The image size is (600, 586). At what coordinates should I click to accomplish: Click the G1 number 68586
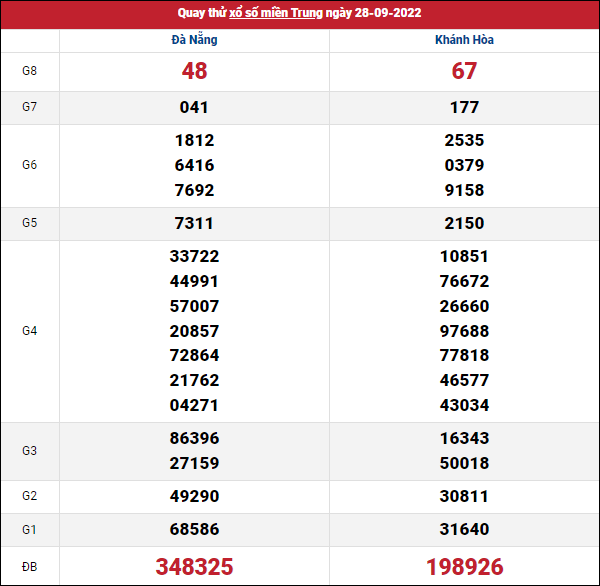(x=194, y=529)
